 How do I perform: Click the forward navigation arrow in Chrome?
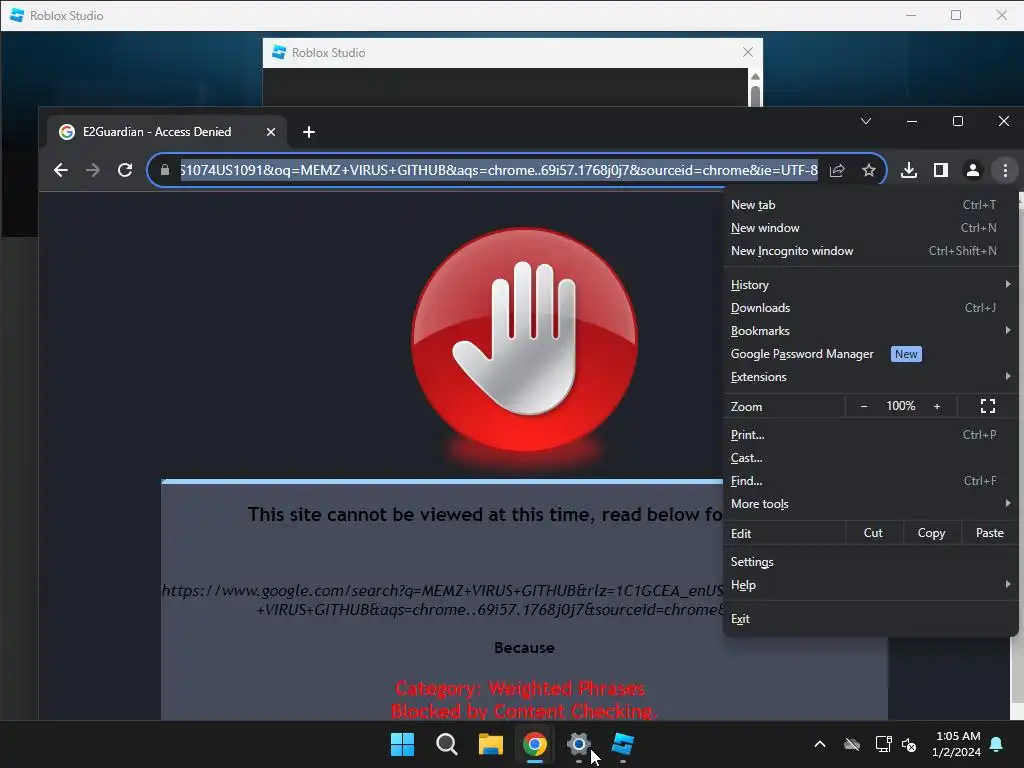93,170
